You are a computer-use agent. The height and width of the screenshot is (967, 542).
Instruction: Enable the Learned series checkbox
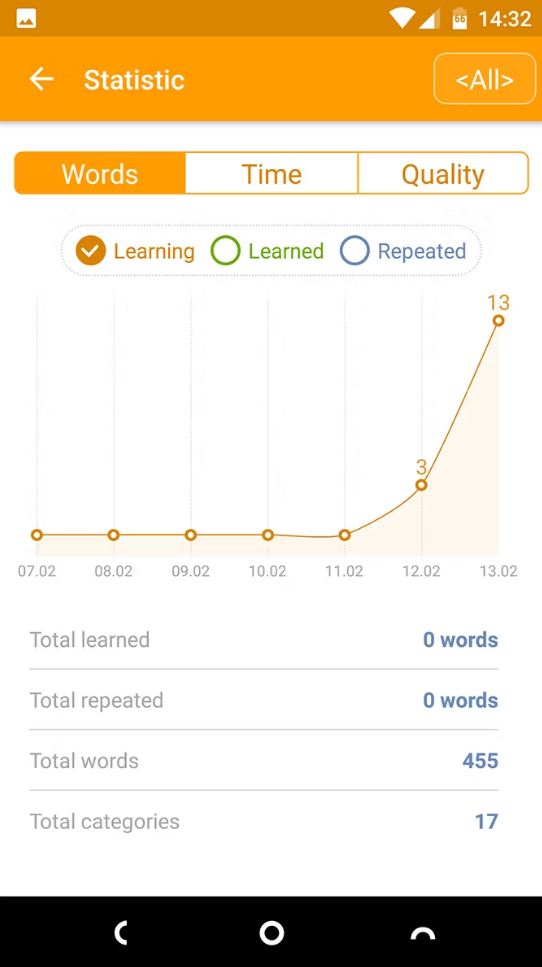point(225,251)
